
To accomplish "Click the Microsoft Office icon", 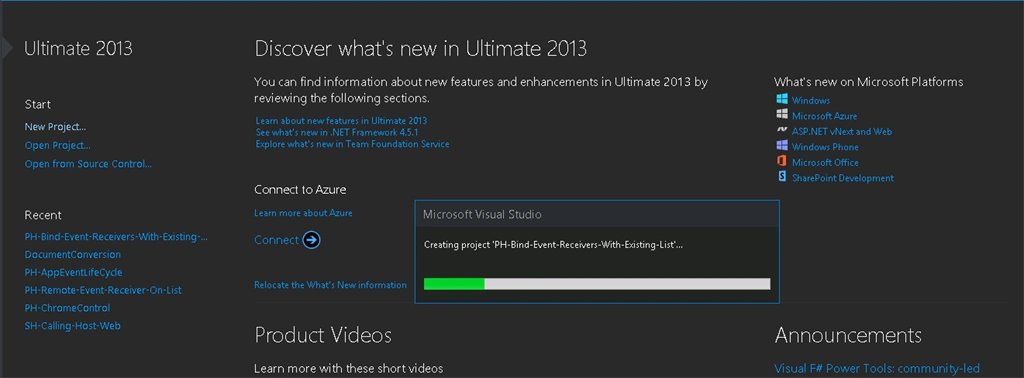I will tap(782, 162).
